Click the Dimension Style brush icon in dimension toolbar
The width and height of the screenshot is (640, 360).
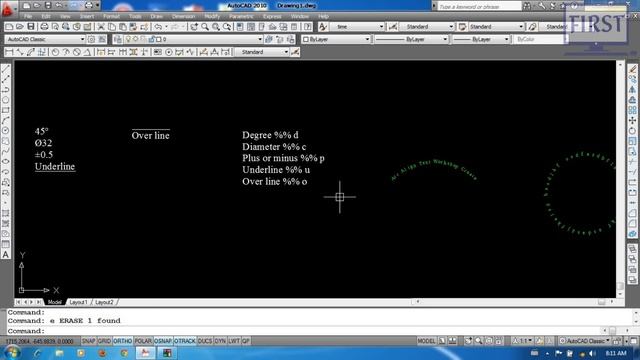coord(295,52)
